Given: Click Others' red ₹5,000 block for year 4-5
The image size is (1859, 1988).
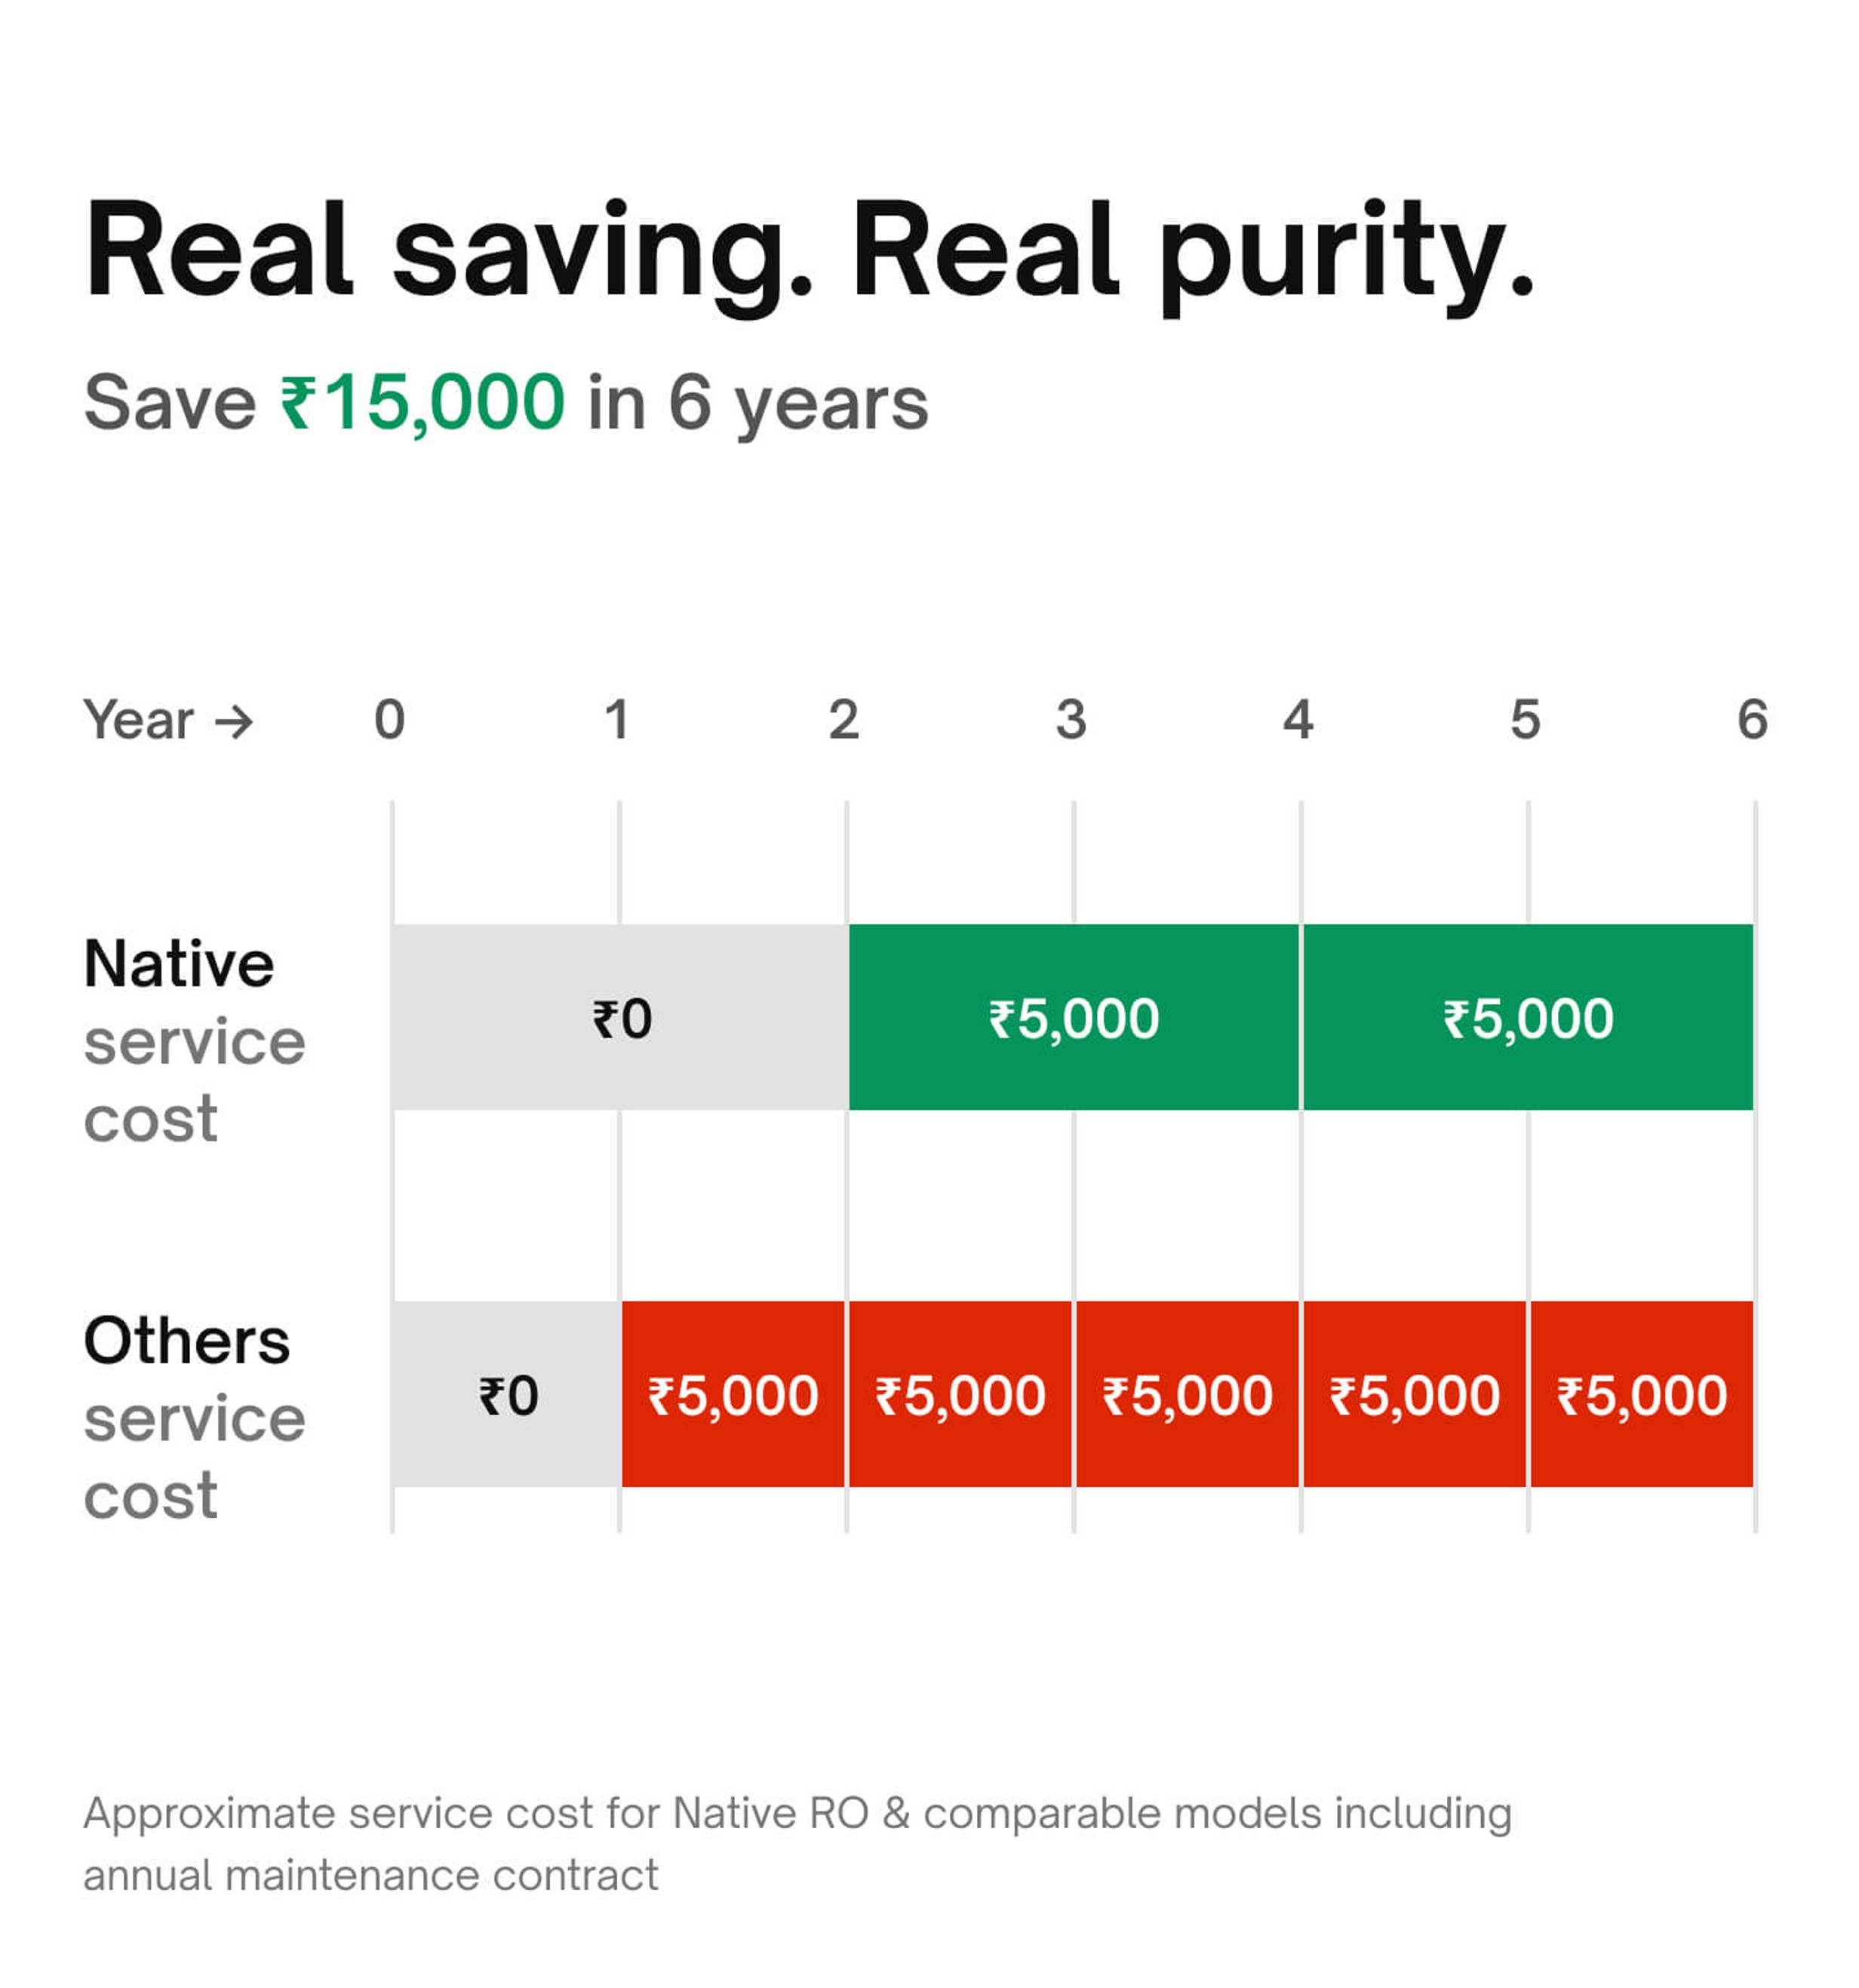Looking at the screenshot, I should (x=1414, y=1394).
